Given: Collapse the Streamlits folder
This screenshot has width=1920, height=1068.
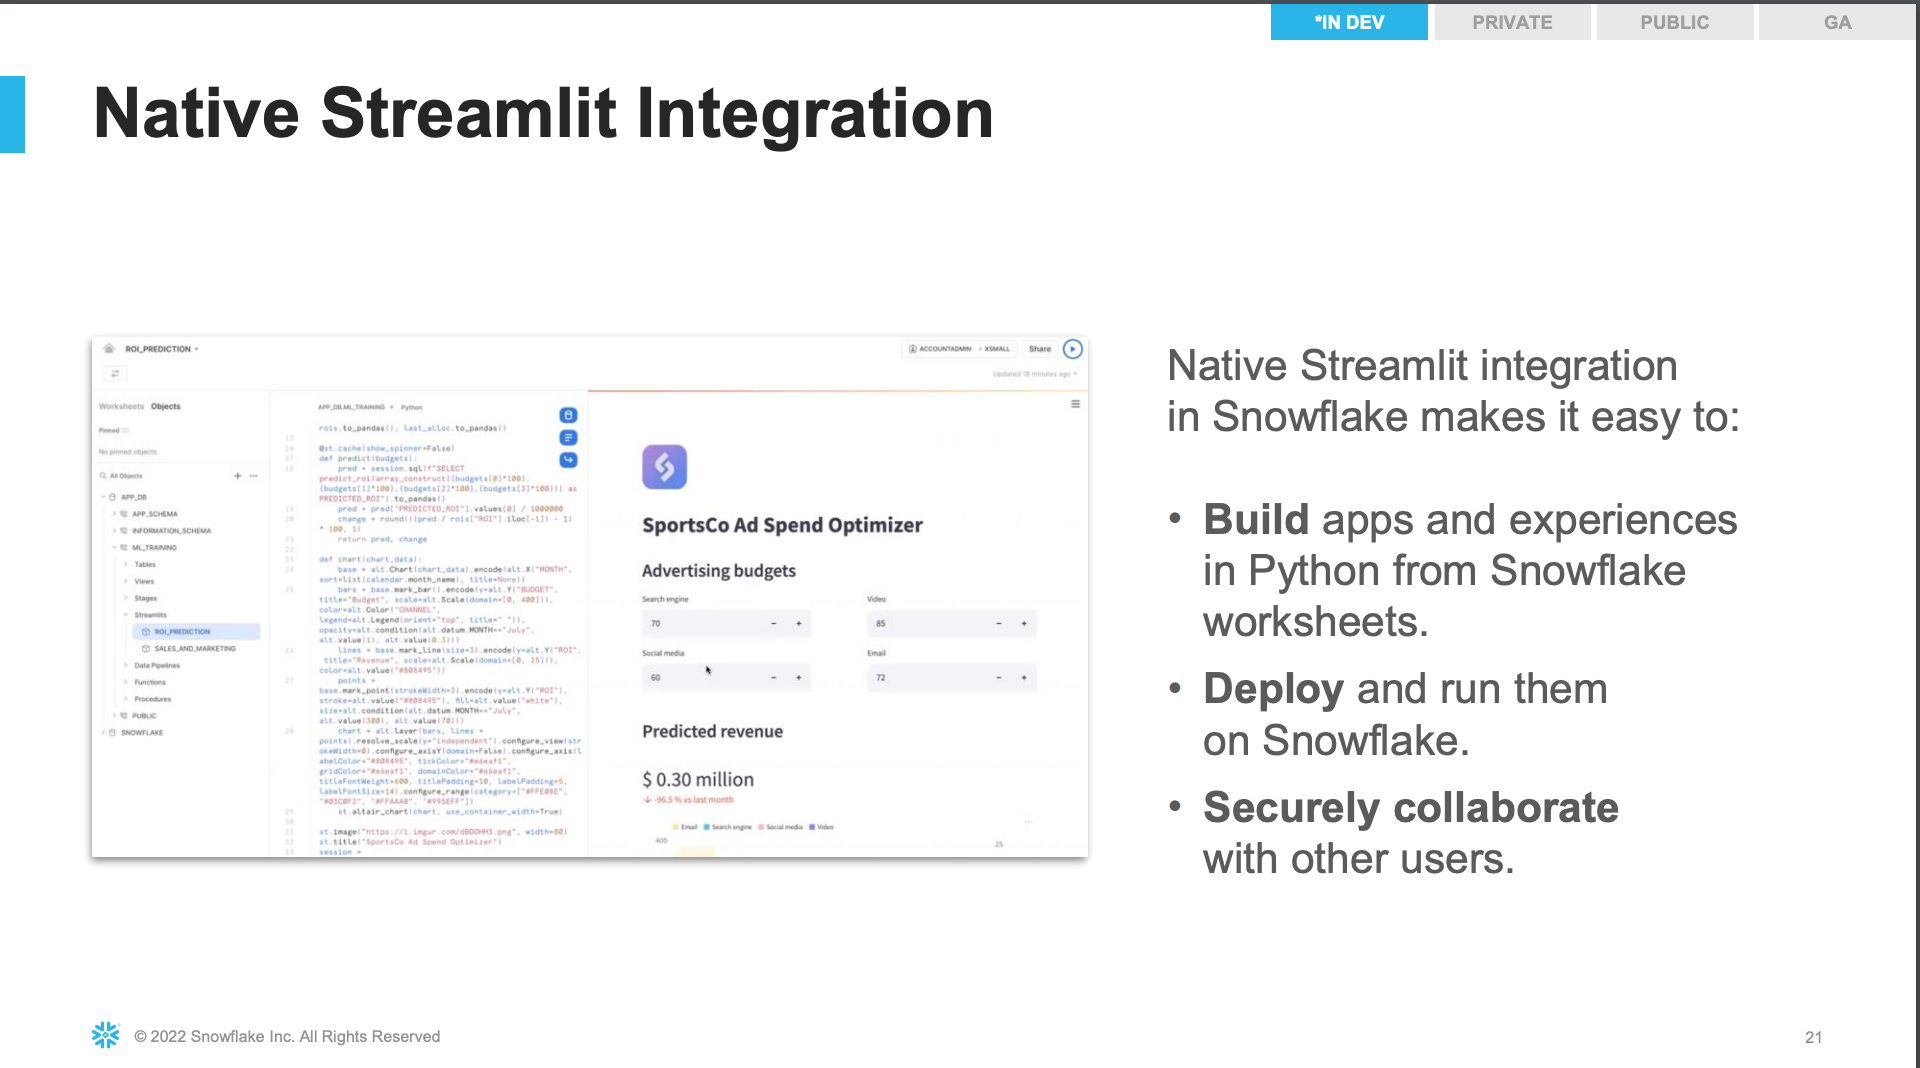Looking at the screenshot, I should tap(126, 615).
